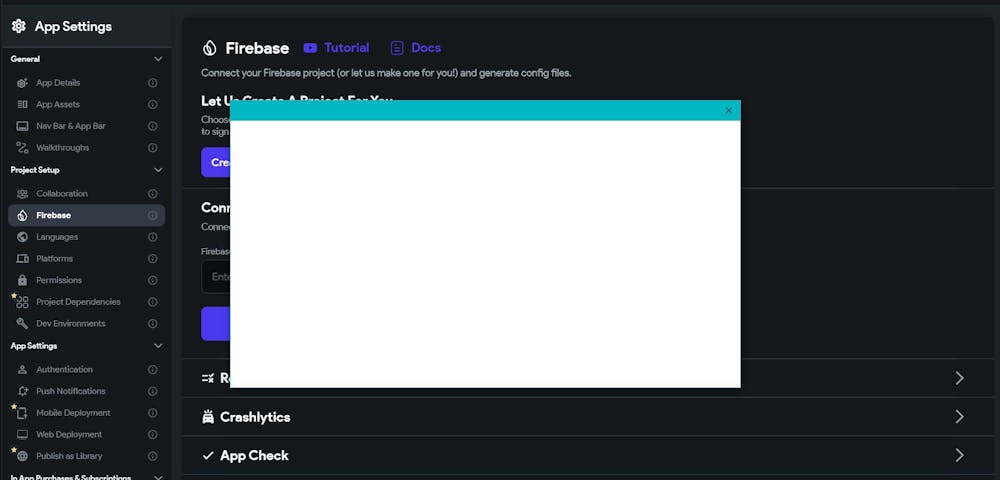Image resolution: width=1000 pixels, height=480 pixels.
Task: Click the Project Dependencies icon
Action: pyautogui.click(x=22, y=302)
